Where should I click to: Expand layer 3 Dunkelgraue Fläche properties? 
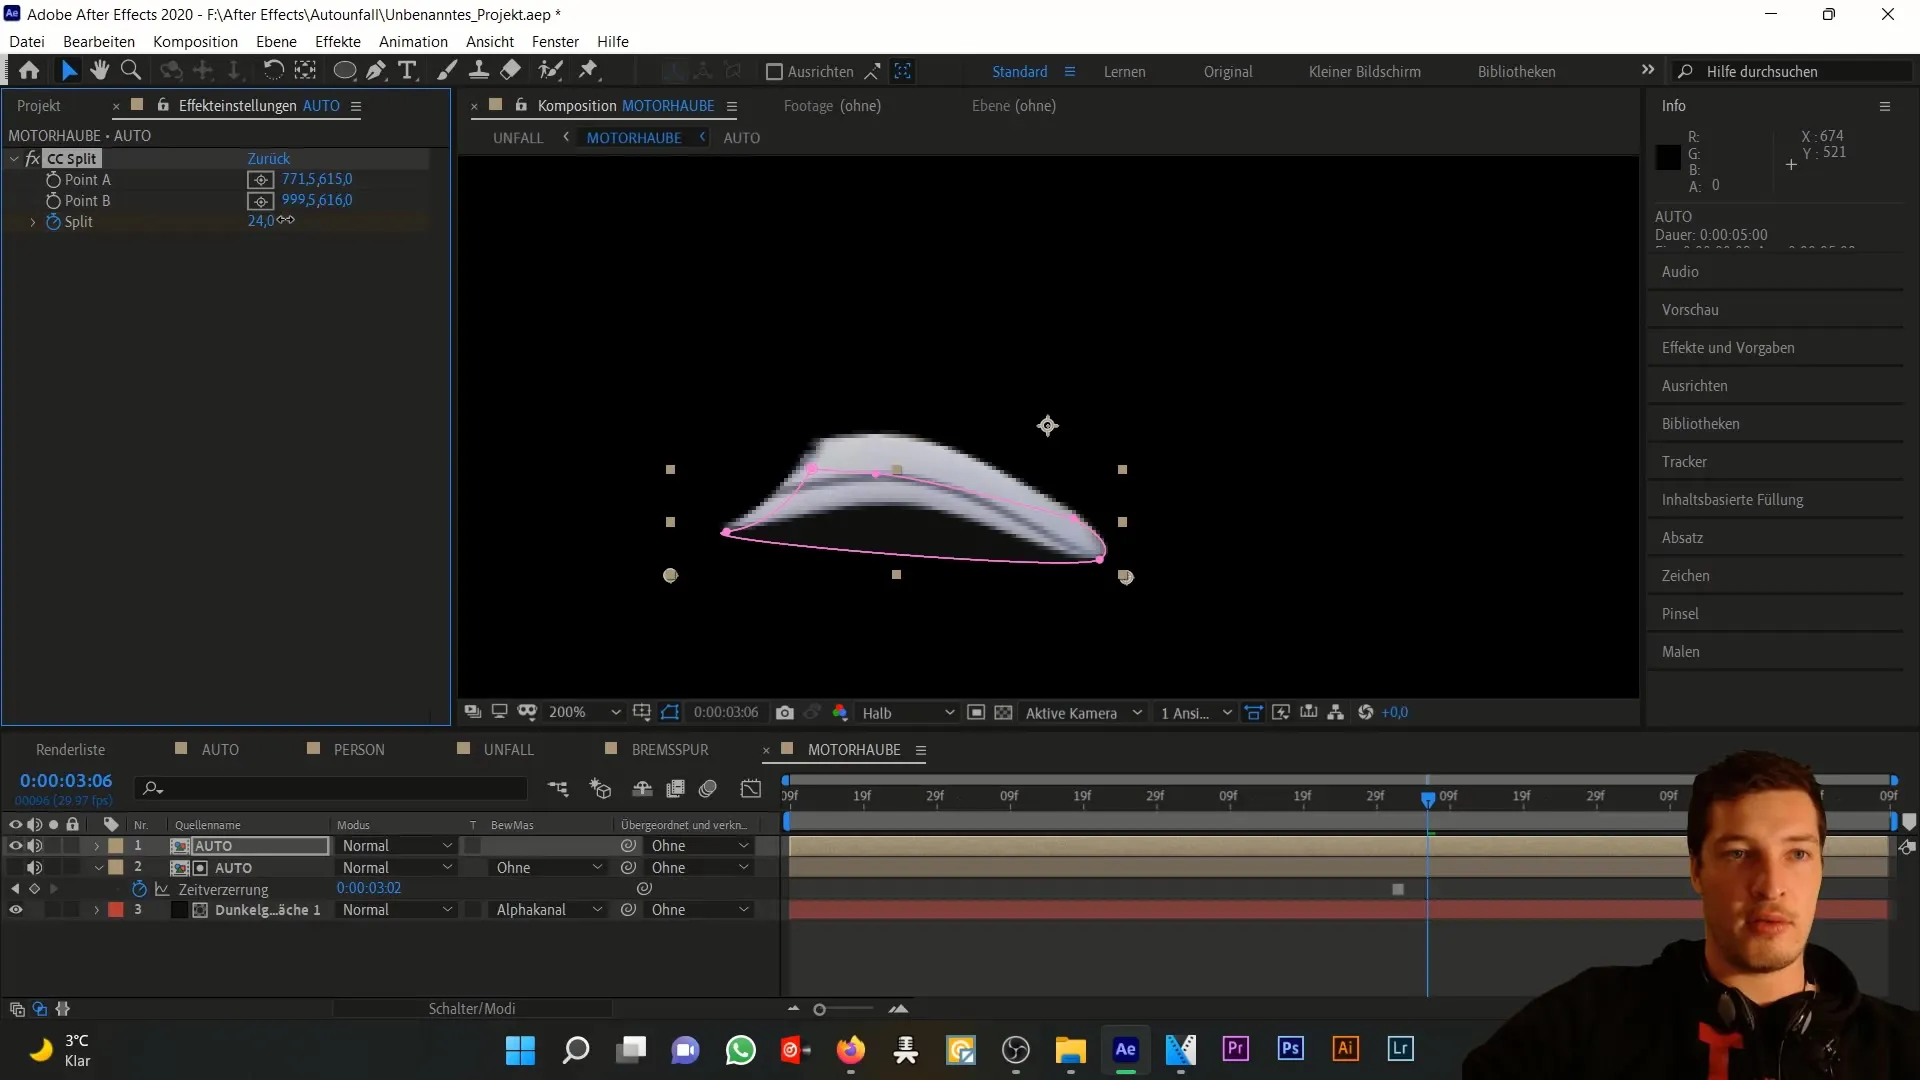97,910
